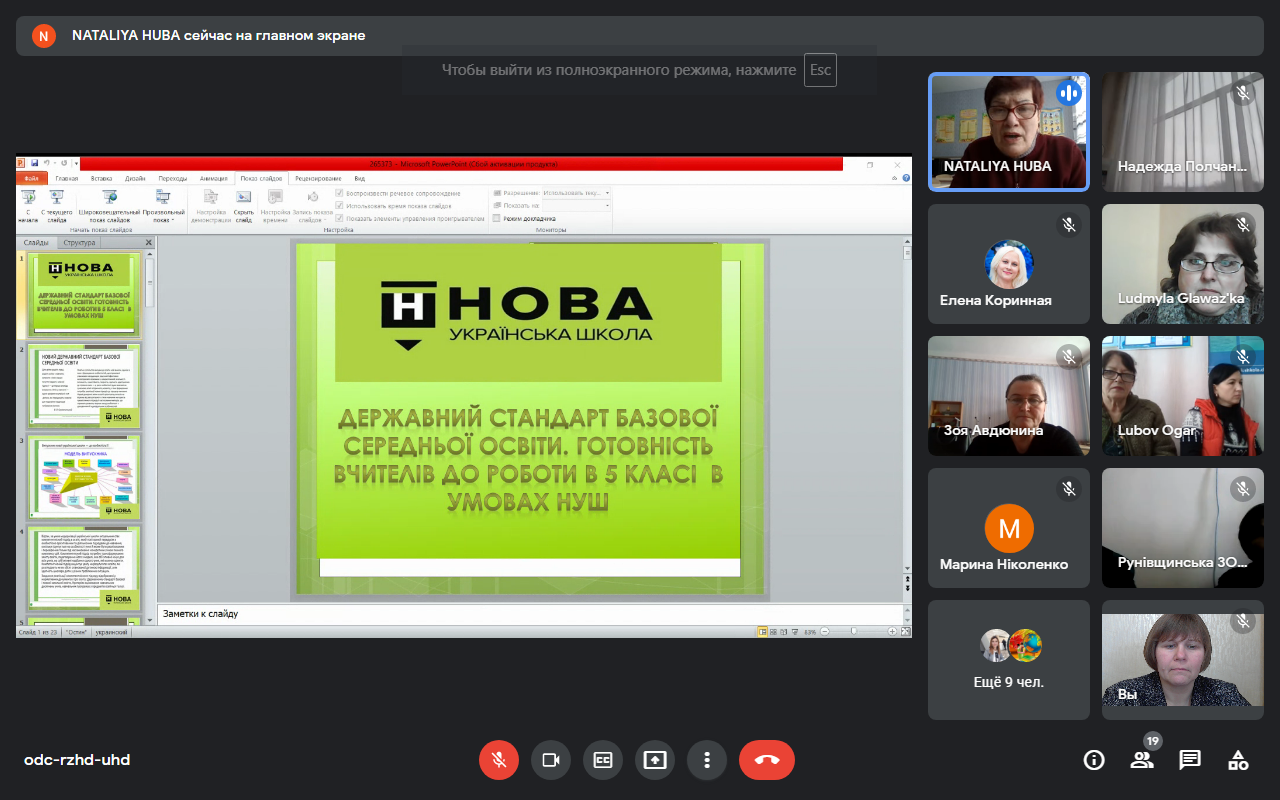Select slide 4 thumbnail
Screen dimensions: 1280x800
click(84, 568)
